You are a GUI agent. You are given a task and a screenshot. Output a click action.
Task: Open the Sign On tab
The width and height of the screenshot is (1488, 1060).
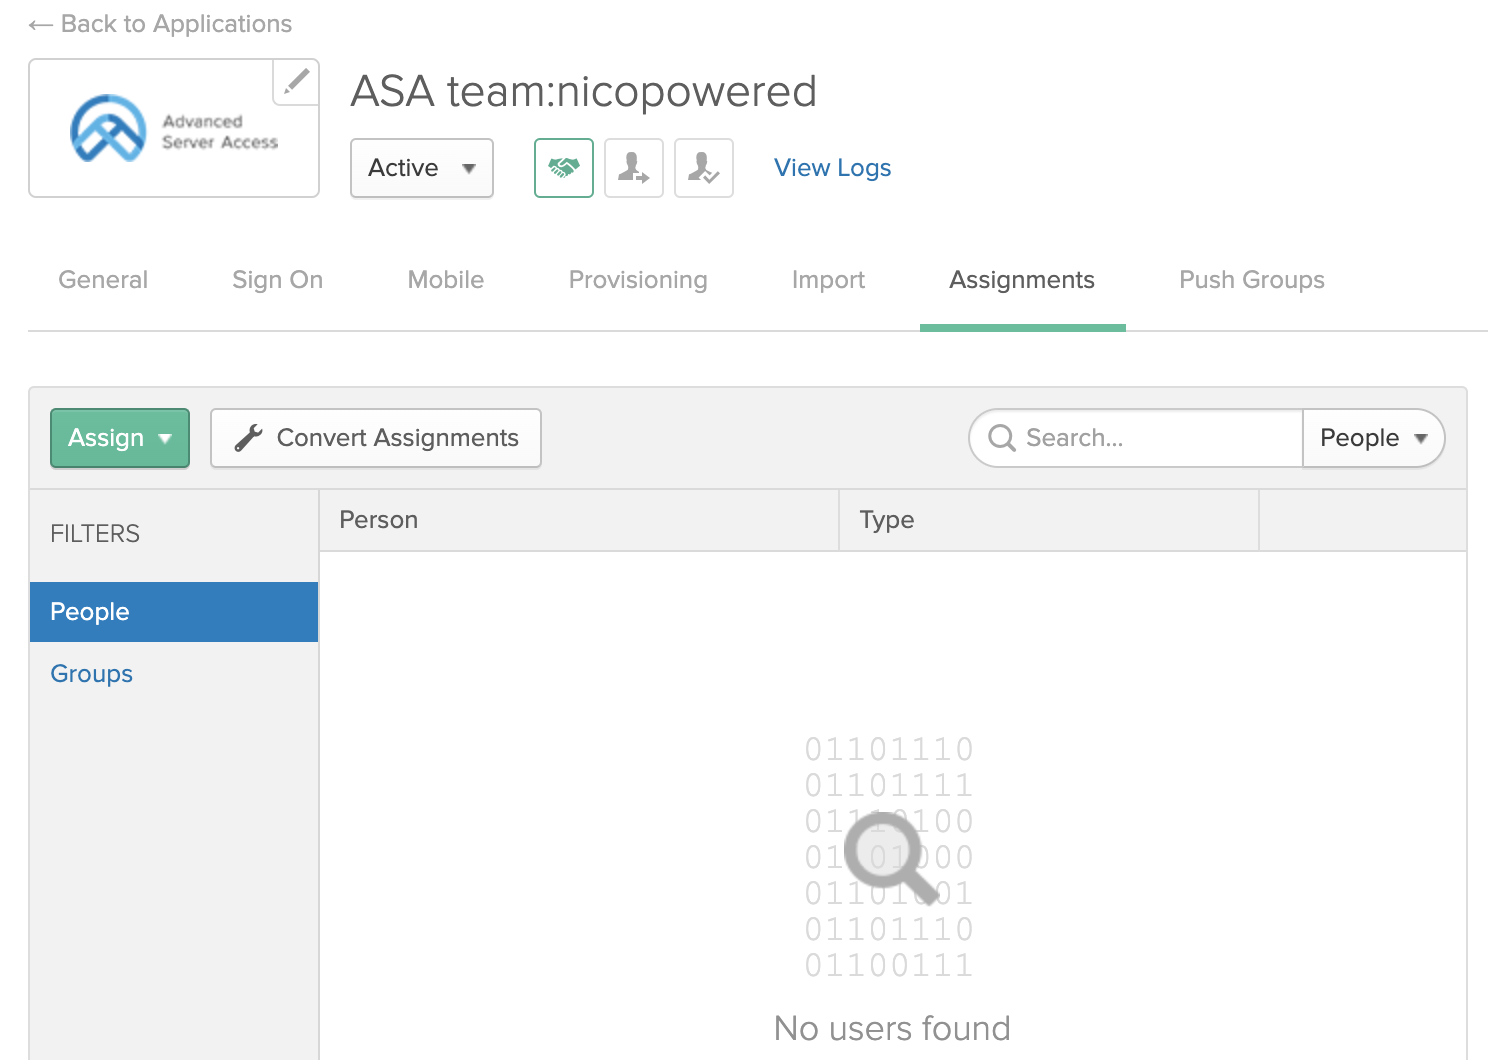277,280
